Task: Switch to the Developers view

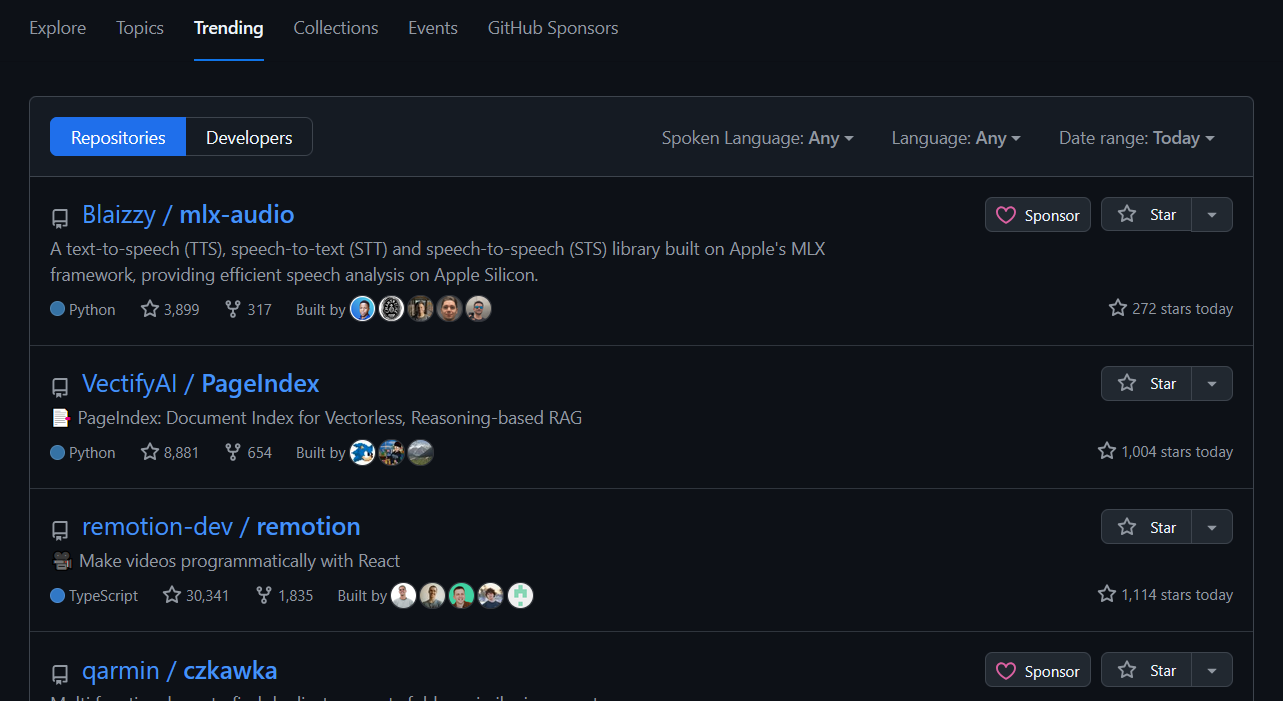Action: 249,138
